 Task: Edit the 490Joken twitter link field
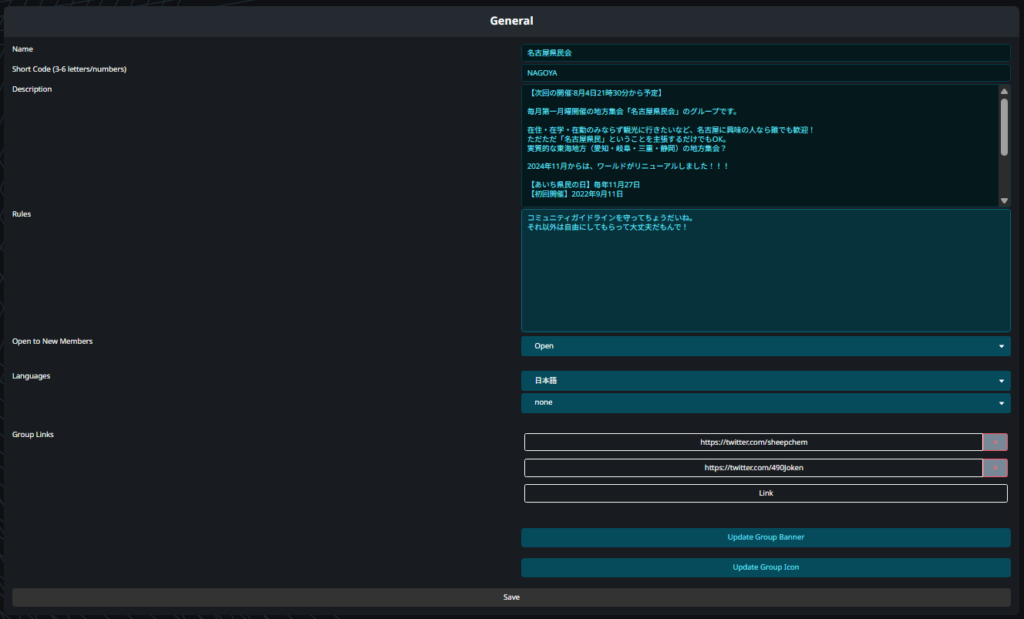coord(753,468)
